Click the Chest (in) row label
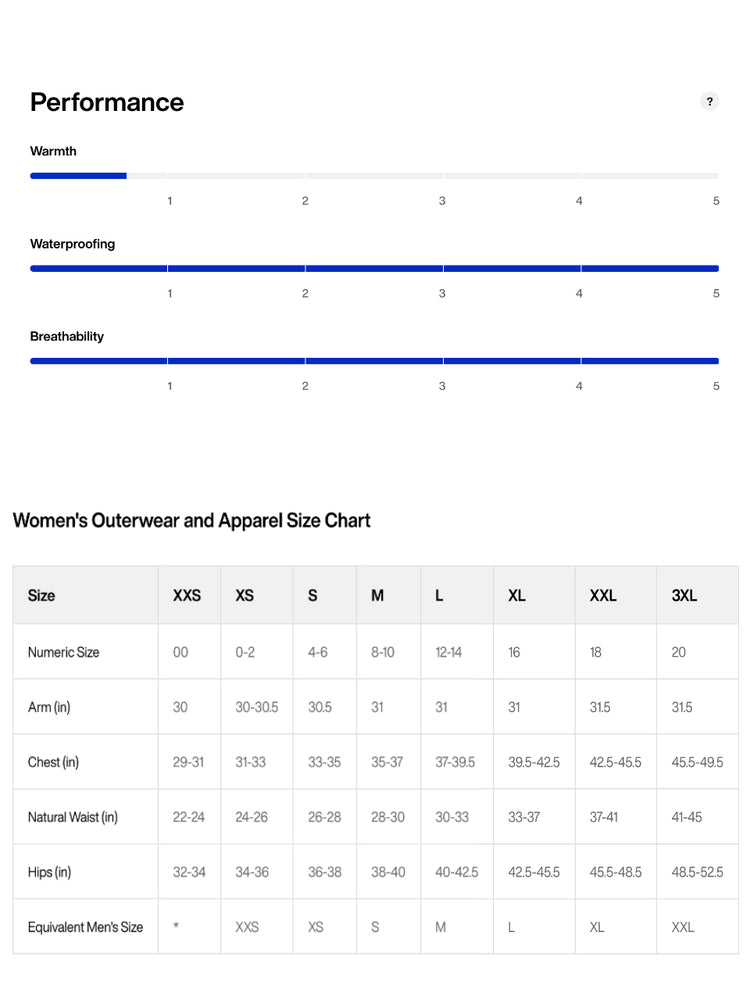Viewport: 750px width, 1000px height. tap(53, 762)
